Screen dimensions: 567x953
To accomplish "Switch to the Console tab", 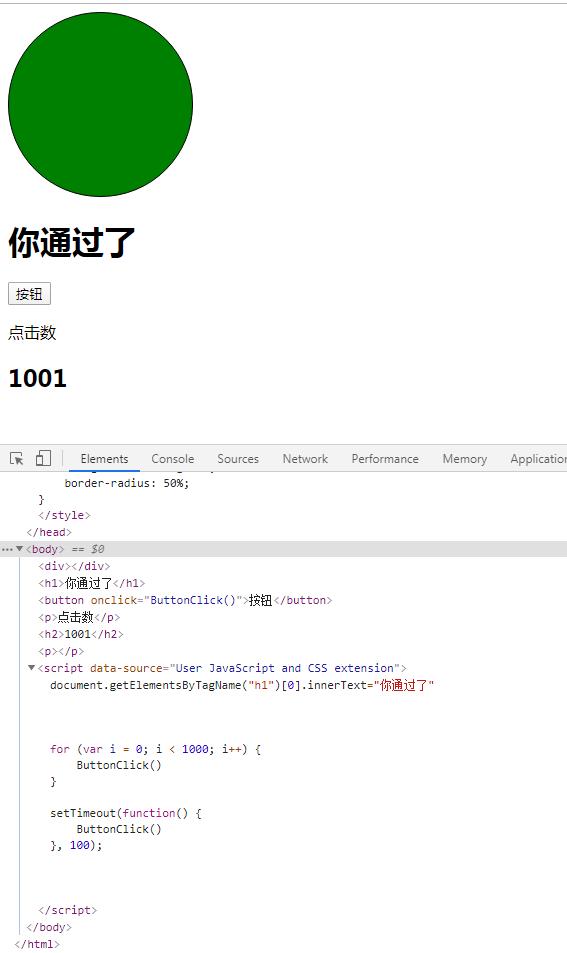I will 173,459.
